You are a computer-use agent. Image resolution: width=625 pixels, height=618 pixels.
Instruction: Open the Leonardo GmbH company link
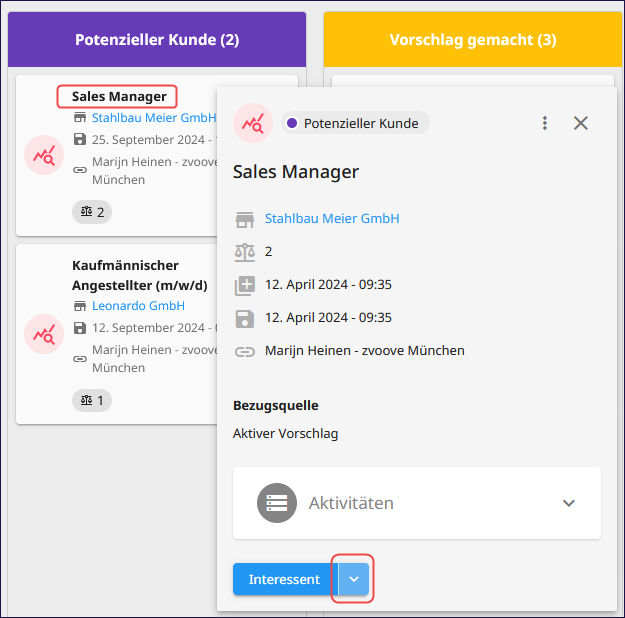click(x=138, y=306)
